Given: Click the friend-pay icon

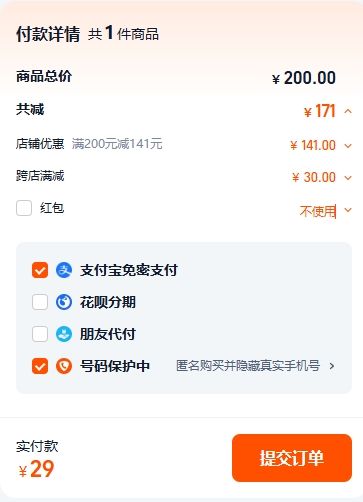Looking at the screenshot, I should point(64,334).
